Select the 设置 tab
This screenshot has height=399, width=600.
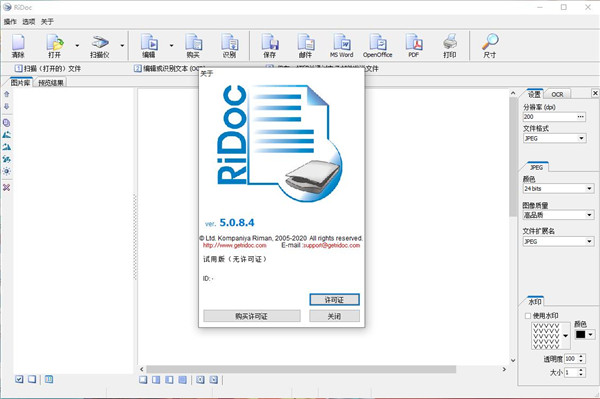[x=534, y=94]
